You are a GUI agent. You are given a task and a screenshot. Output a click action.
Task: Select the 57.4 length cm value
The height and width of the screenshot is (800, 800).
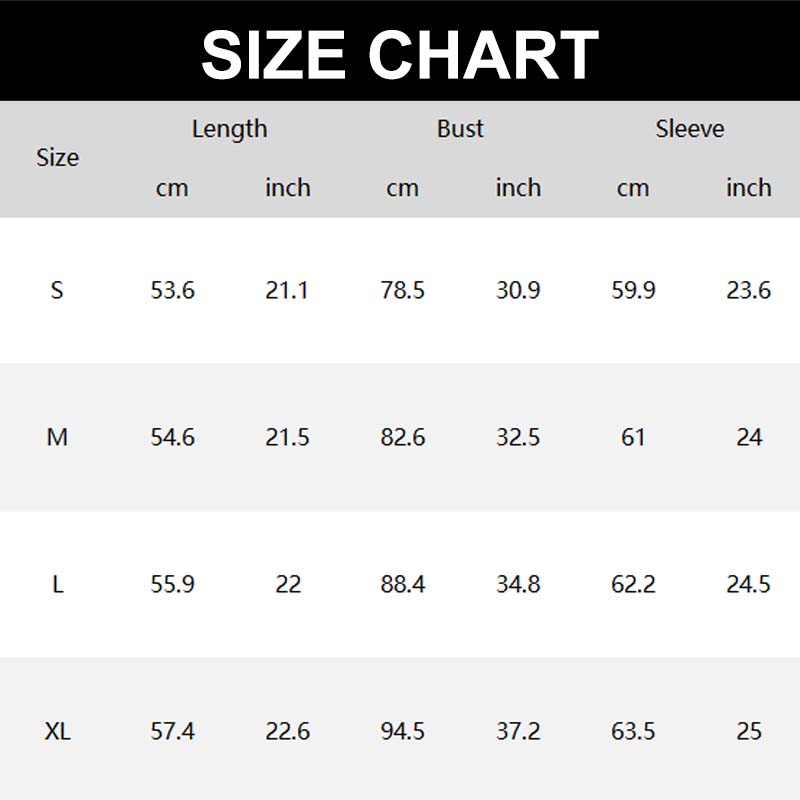(172, 731)
